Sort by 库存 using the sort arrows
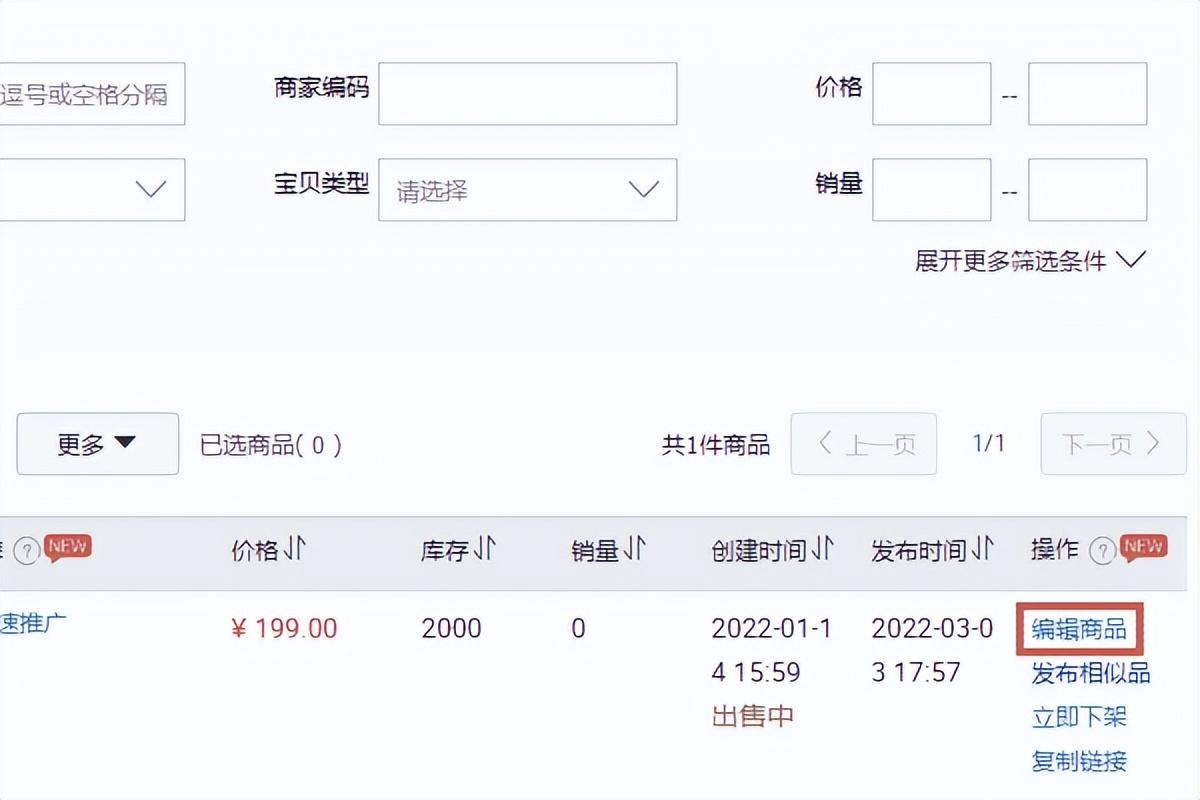 (x=487, y=548)
